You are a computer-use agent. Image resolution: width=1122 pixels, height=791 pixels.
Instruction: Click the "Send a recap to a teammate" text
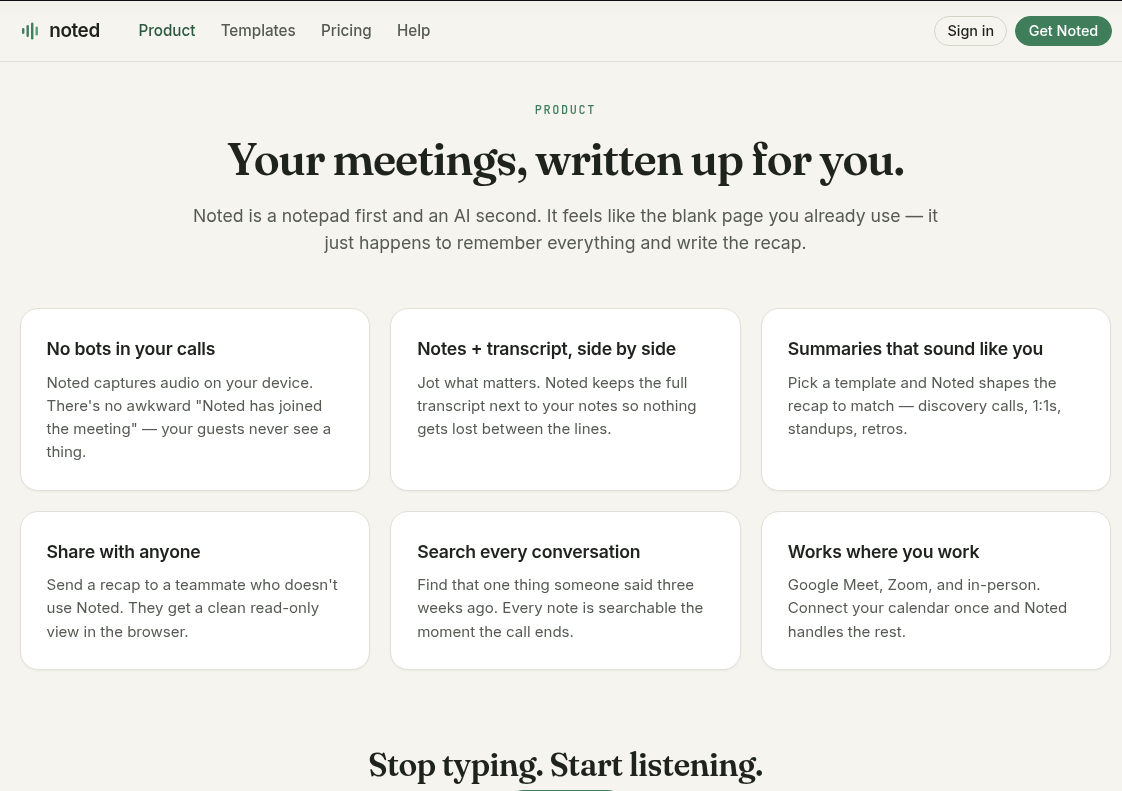click(192, 608)
